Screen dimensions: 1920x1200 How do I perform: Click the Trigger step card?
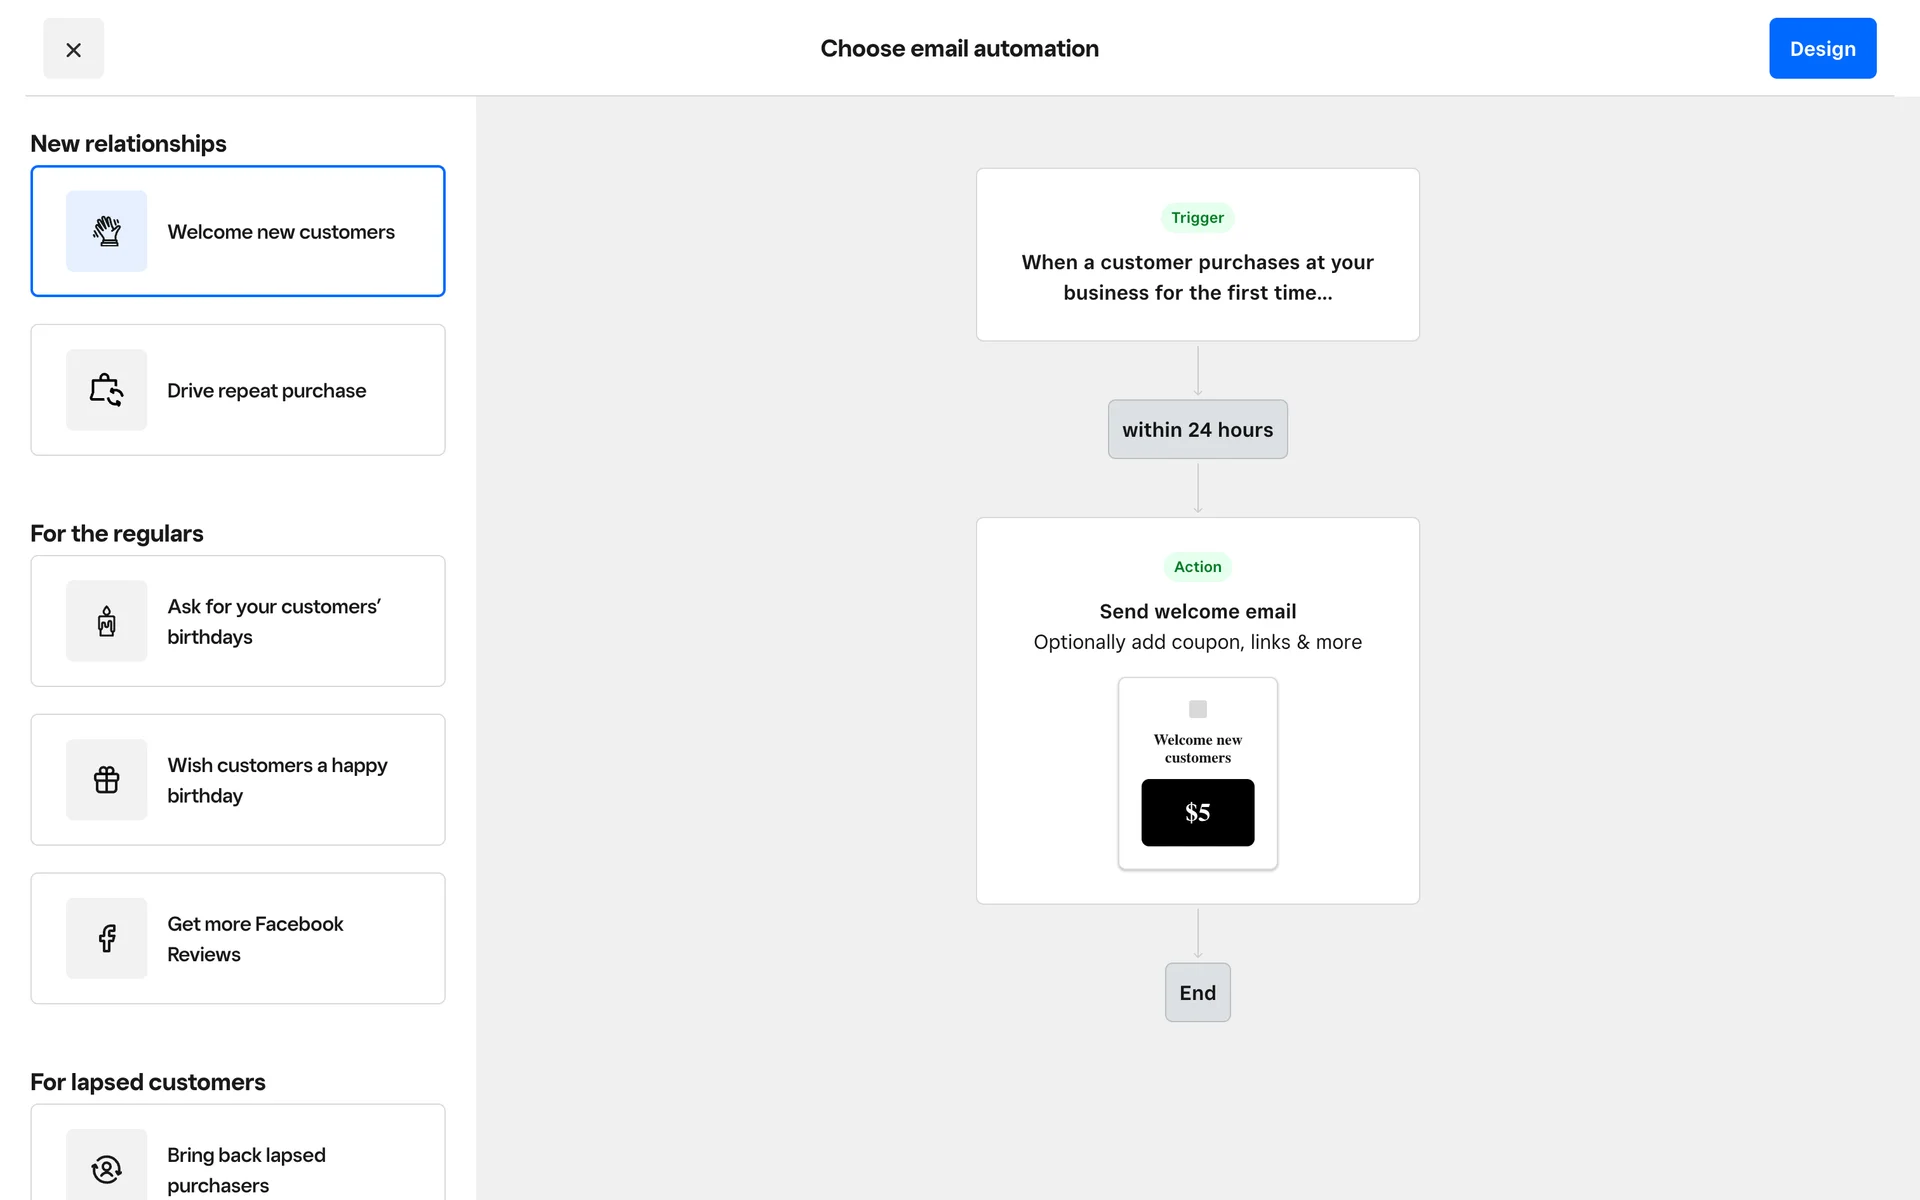1197,255
